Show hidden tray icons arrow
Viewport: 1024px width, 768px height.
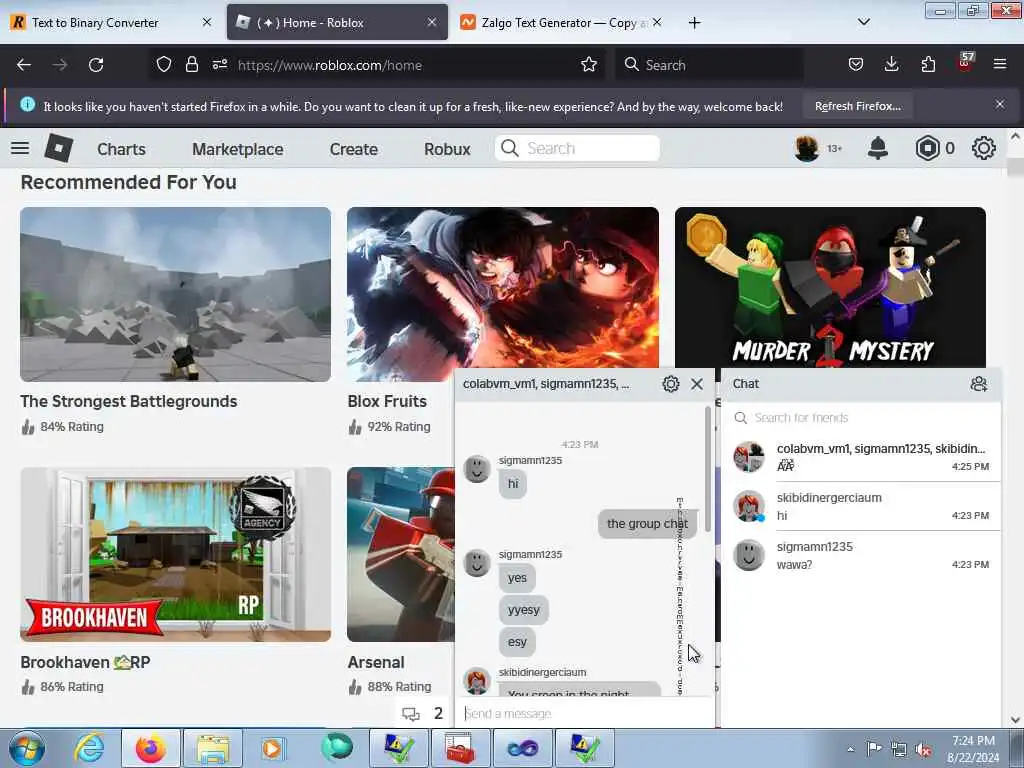click(850, 749)
